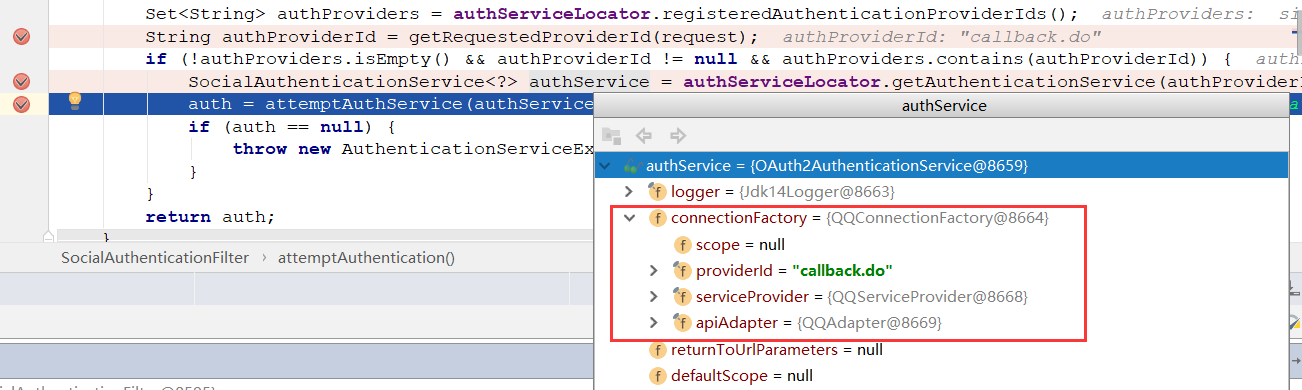Click the greyed-out tree icon in the authService popup toolbar
This screenshot has width=1302, height=390.
[x=612, y=135]
